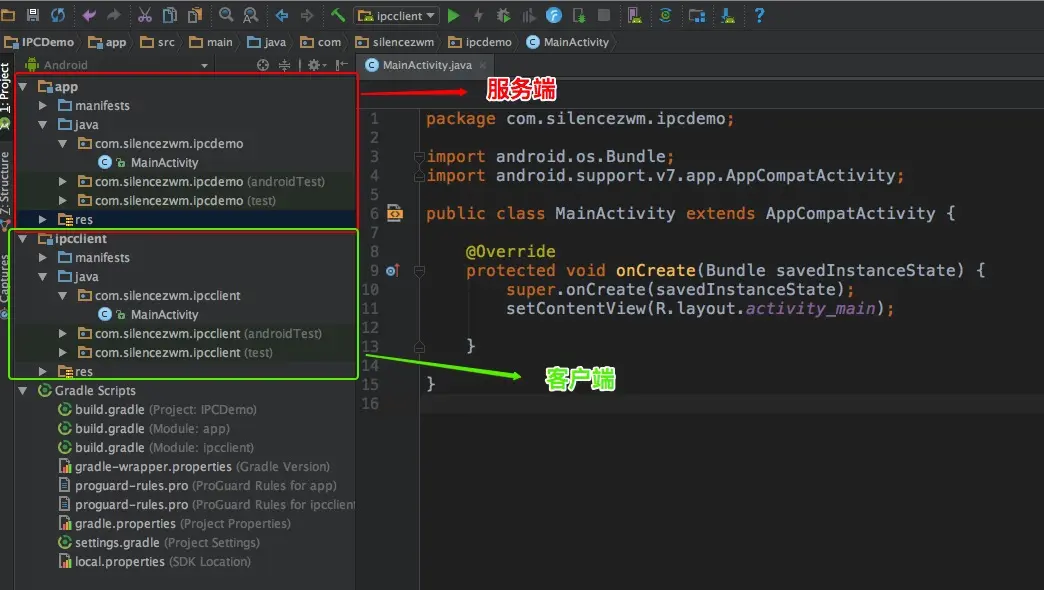The height and width of the screenshot is (590, 1044).
Task: Expand manifests under app module
Action: pyautogui.click(x=43, y=105)
